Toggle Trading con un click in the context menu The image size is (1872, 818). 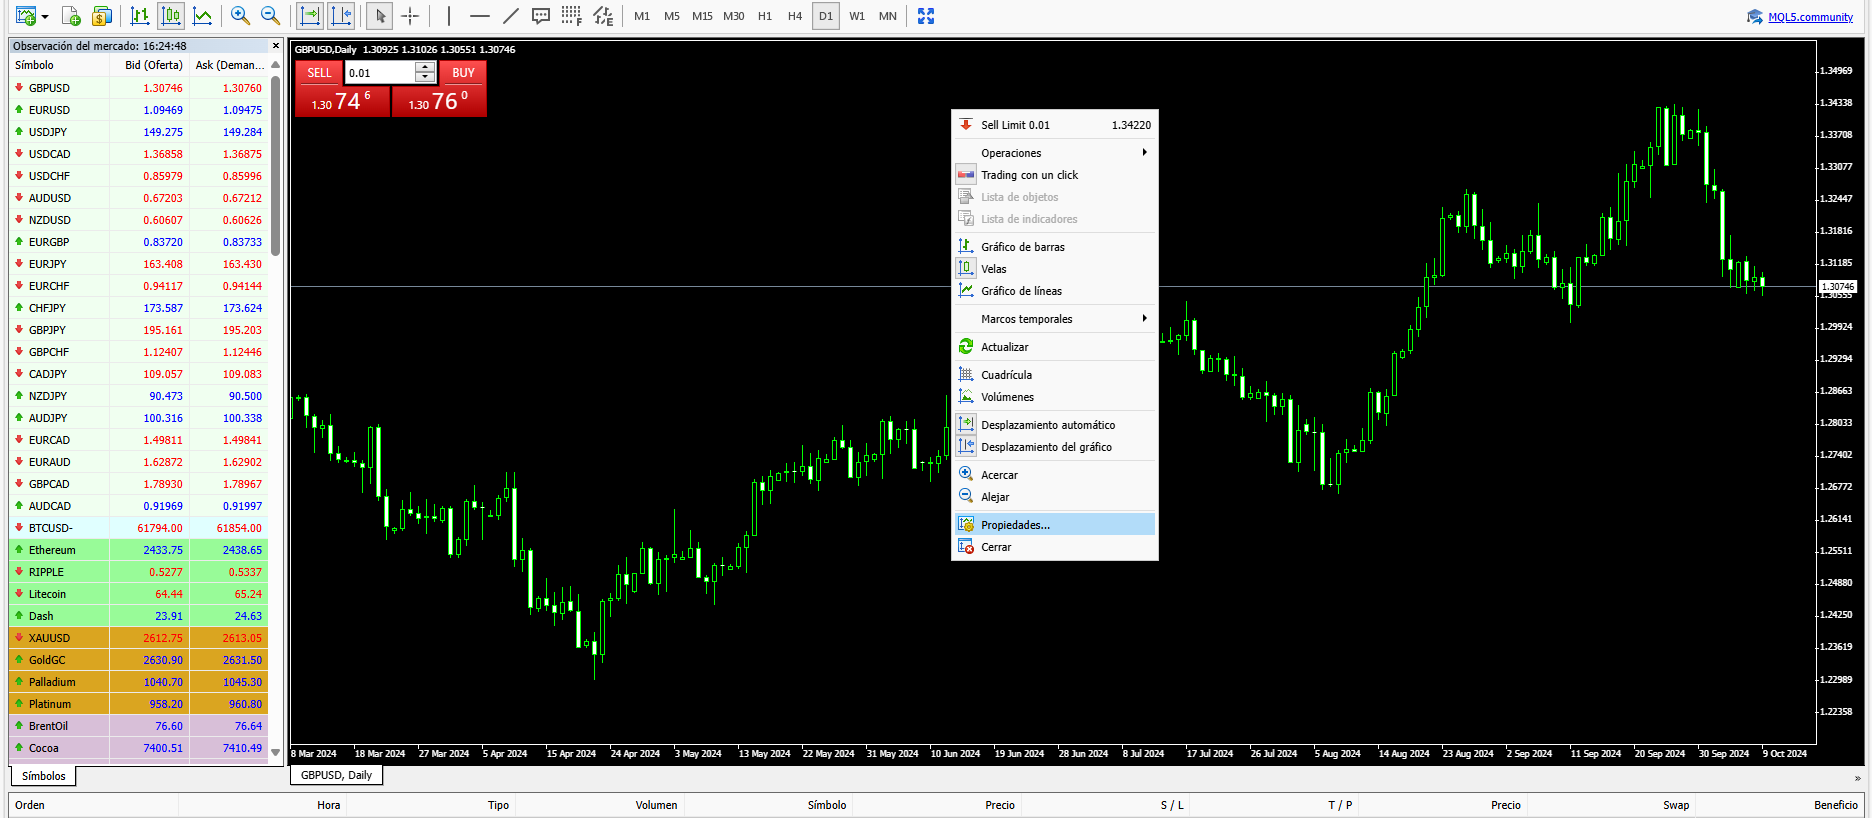1055,175
